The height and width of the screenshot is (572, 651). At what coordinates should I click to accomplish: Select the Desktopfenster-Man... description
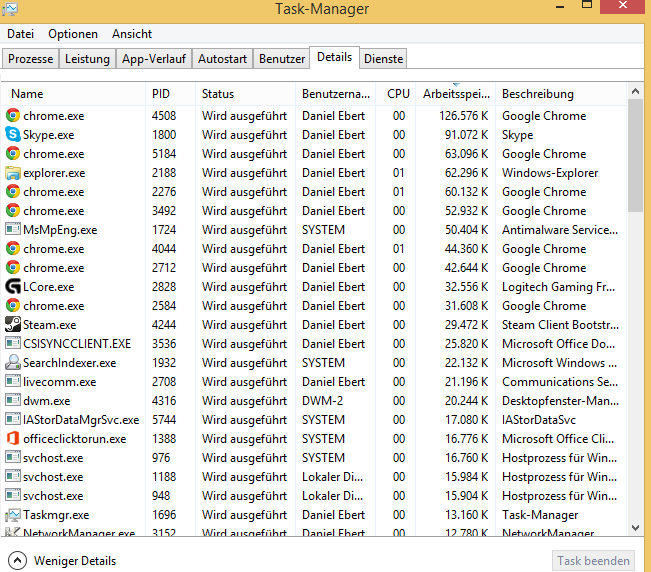click(x=560, y=401)
